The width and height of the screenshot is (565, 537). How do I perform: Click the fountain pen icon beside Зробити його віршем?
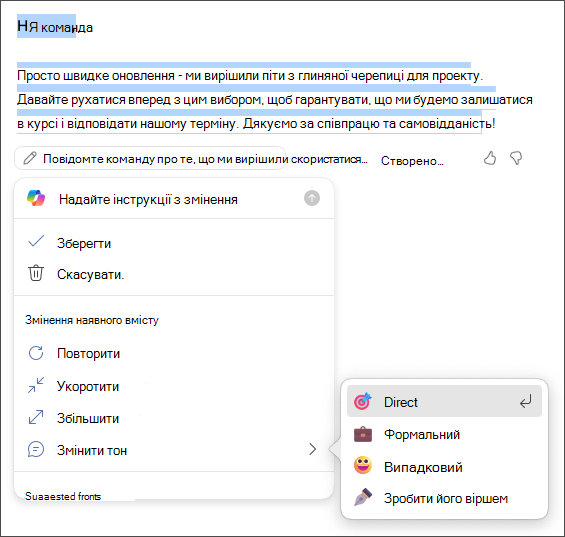click(363, 497)
